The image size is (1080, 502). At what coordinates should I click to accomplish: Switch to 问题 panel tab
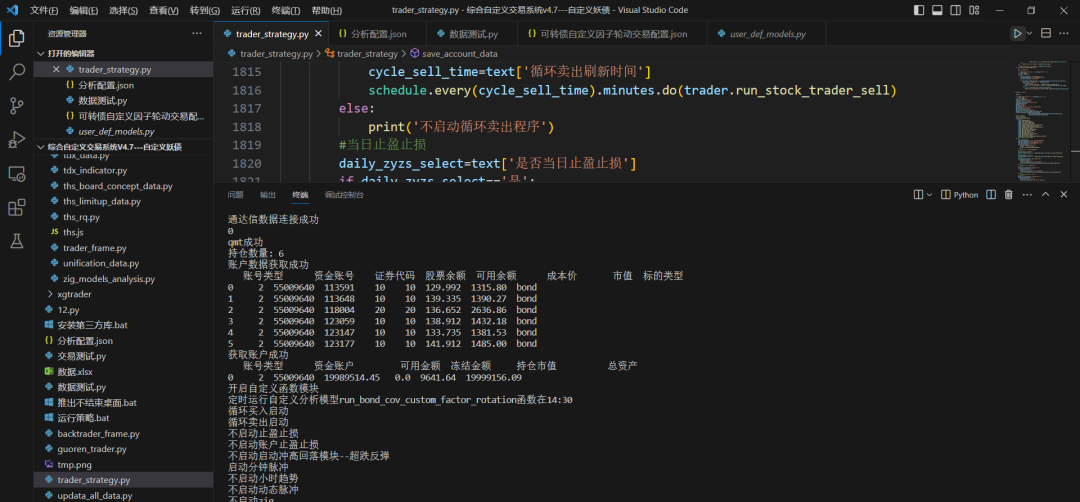point(236,195)
